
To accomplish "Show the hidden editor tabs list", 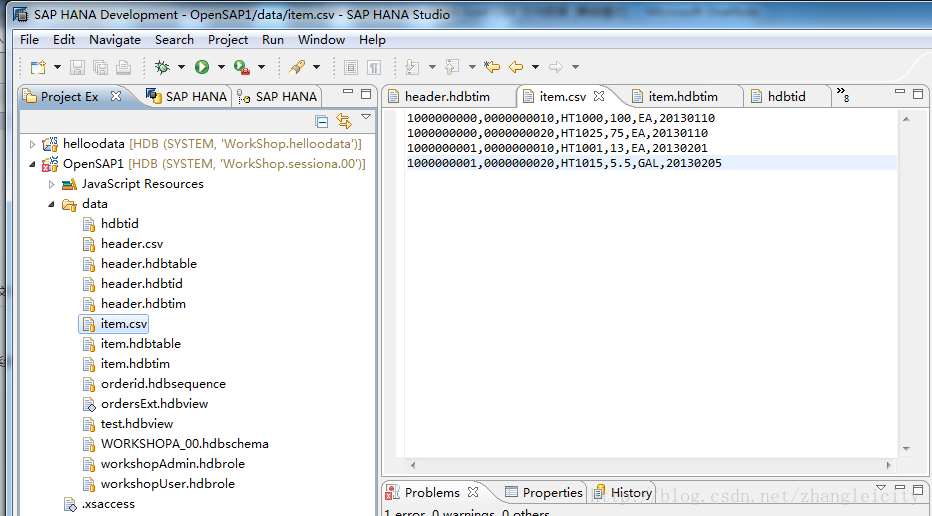I will pos(843,95).
